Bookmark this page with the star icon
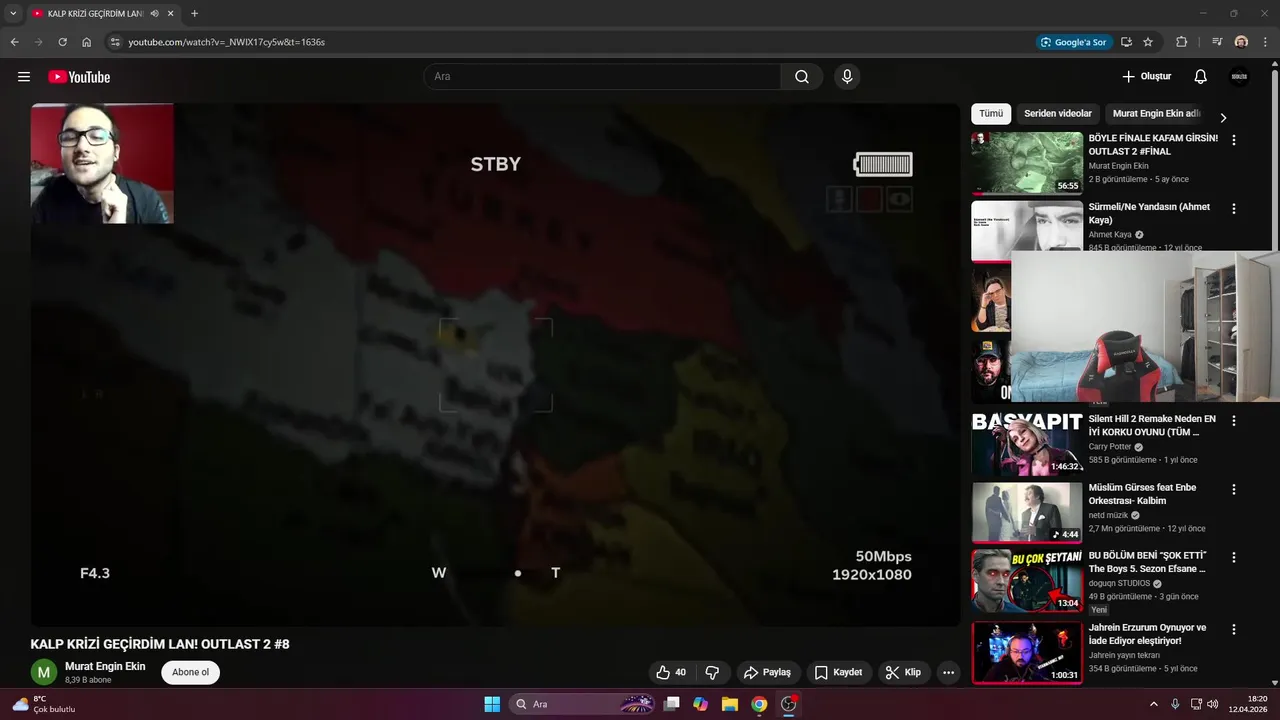Image resolution: width=1280 pixels, height=720 pixels. pos(1148,42)
